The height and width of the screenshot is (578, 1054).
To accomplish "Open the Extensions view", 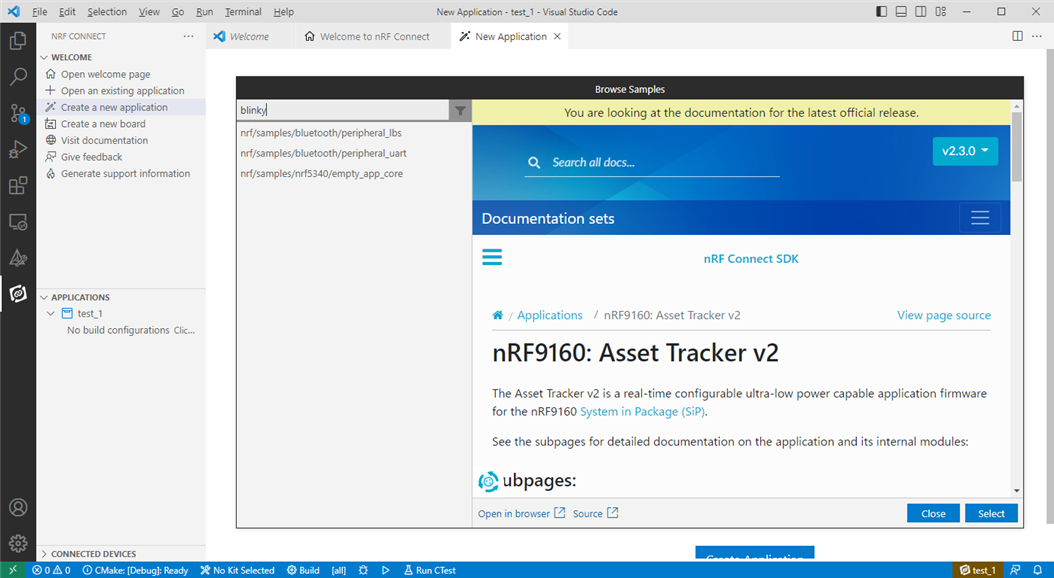I will [x=18, y=185].
